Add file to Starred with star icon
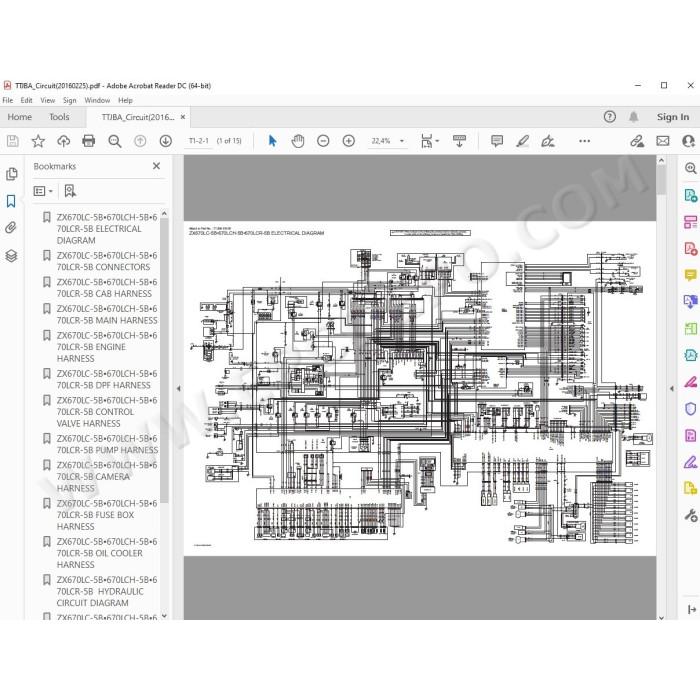This screenshot has width=700, height=700. click(38, 141)
